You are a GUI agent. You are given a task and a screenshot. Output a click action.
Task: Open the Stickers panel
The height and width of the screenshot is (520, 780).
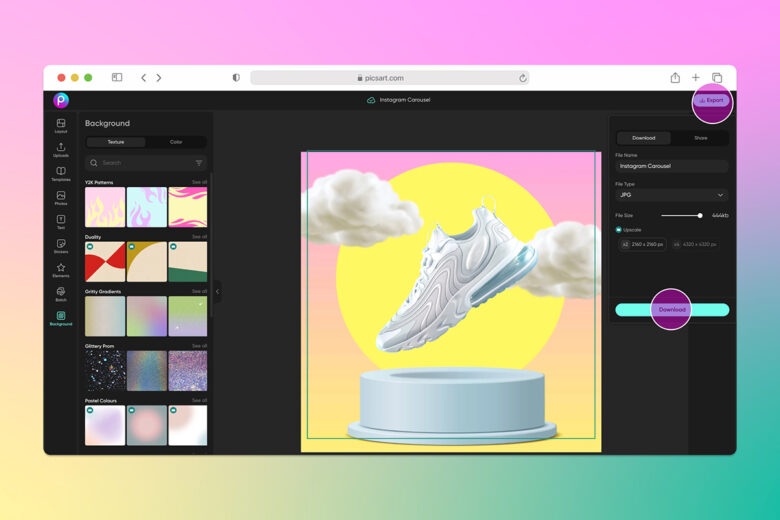coord(61,246)
